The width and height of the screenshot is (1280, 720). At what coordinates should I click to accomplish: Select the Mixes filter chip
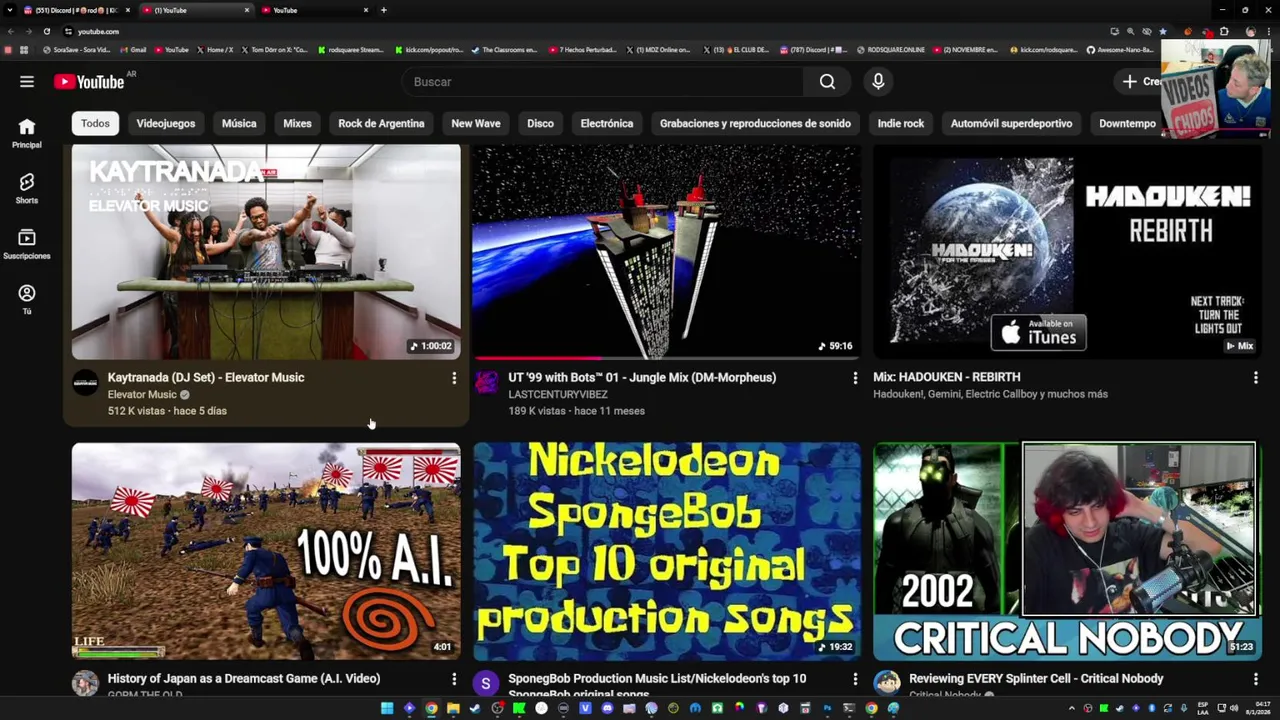point(297,124)
